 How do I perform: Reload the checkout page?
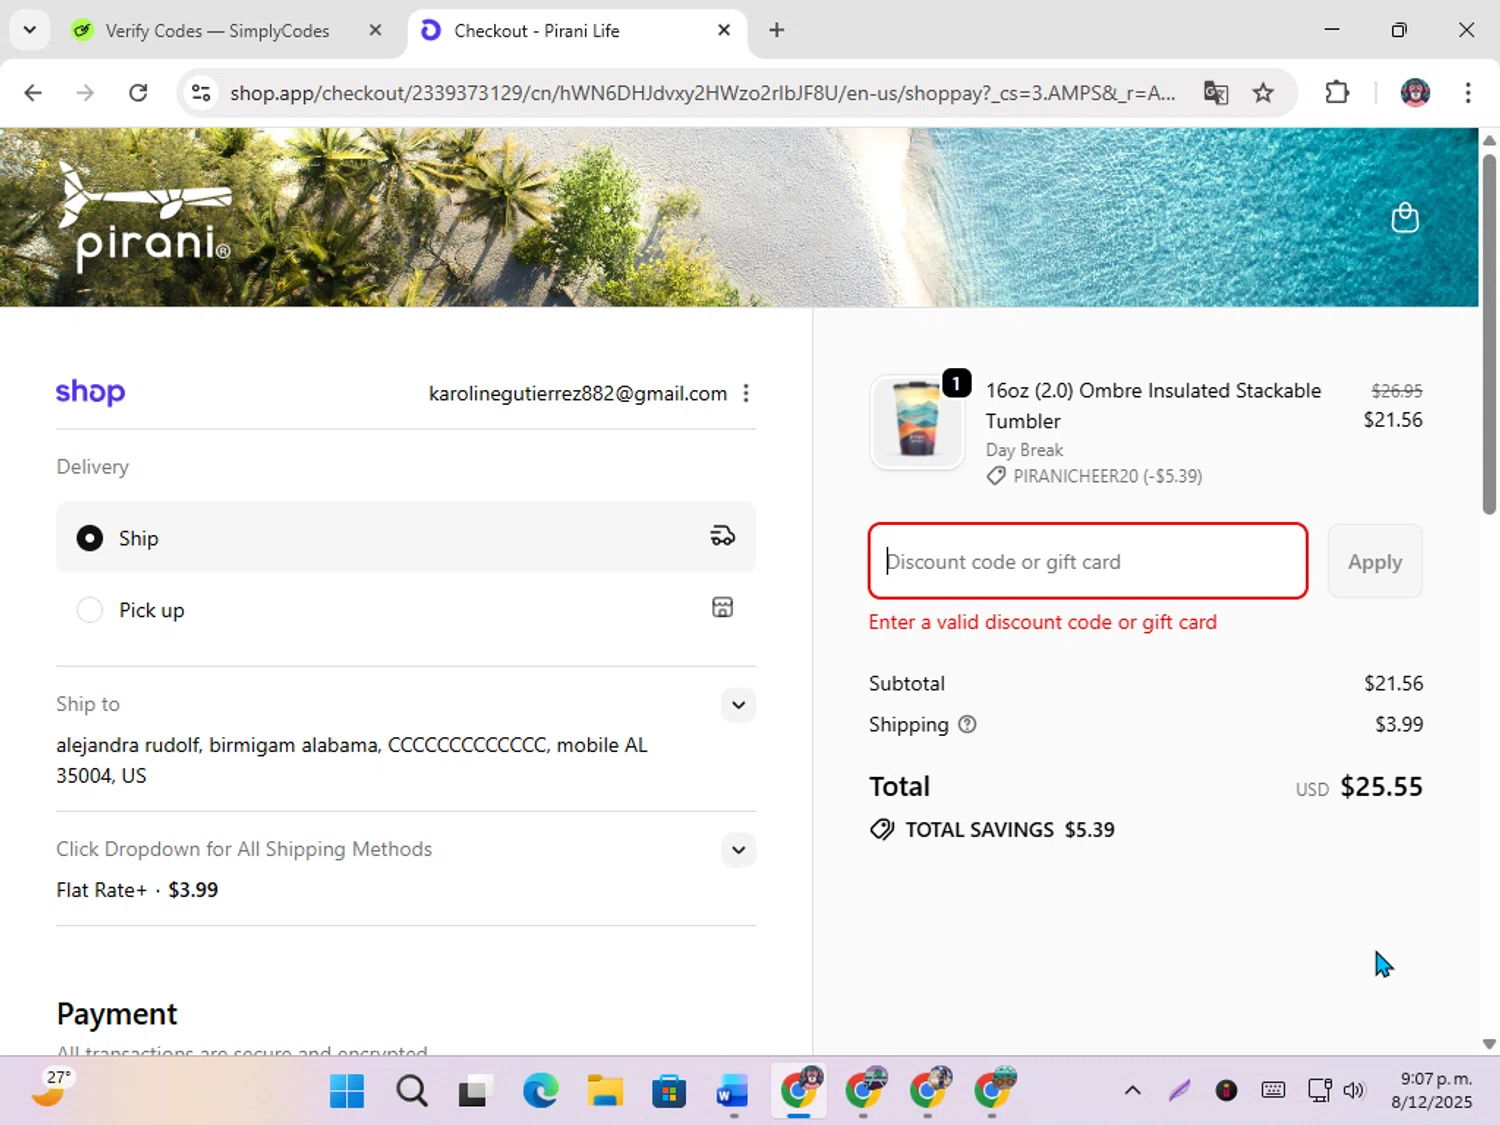pyautogui.click(x=138, y=93)
